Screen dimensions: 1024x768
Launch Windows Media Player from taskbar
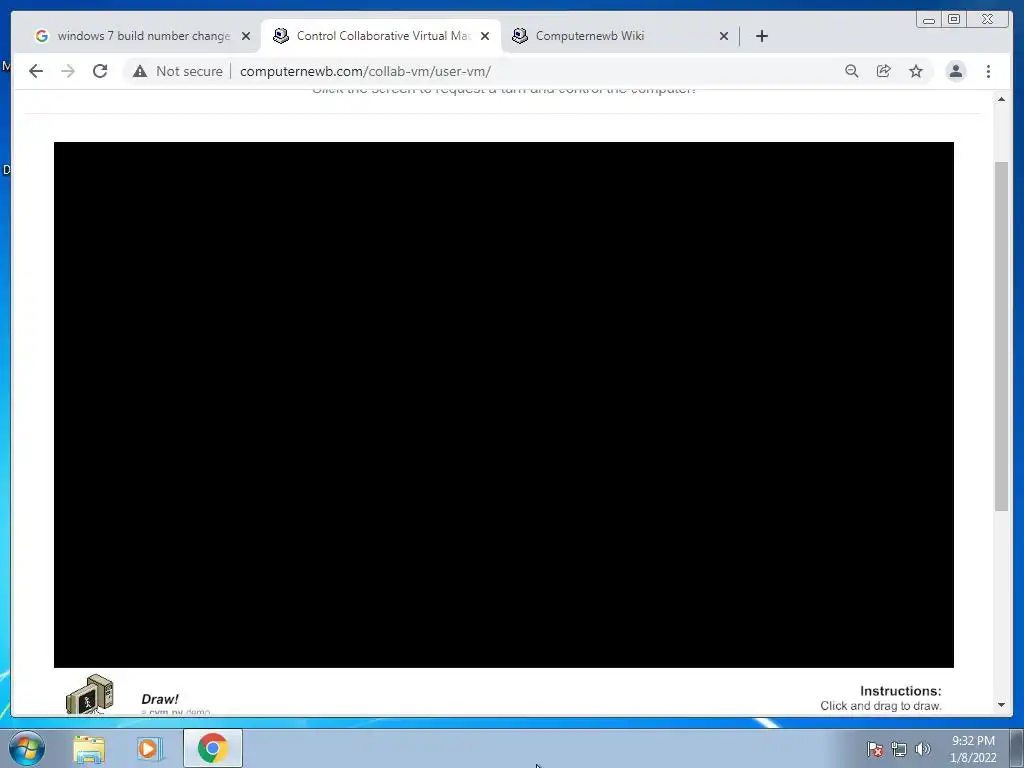[150, 749]
